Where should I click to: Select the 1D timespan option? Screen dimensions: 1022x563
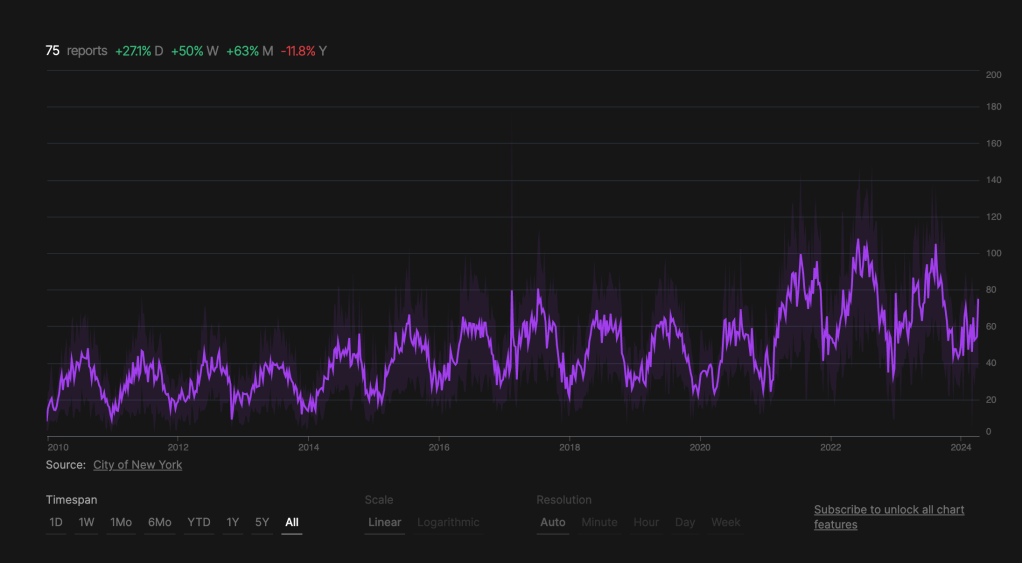[x=56, y=522]
